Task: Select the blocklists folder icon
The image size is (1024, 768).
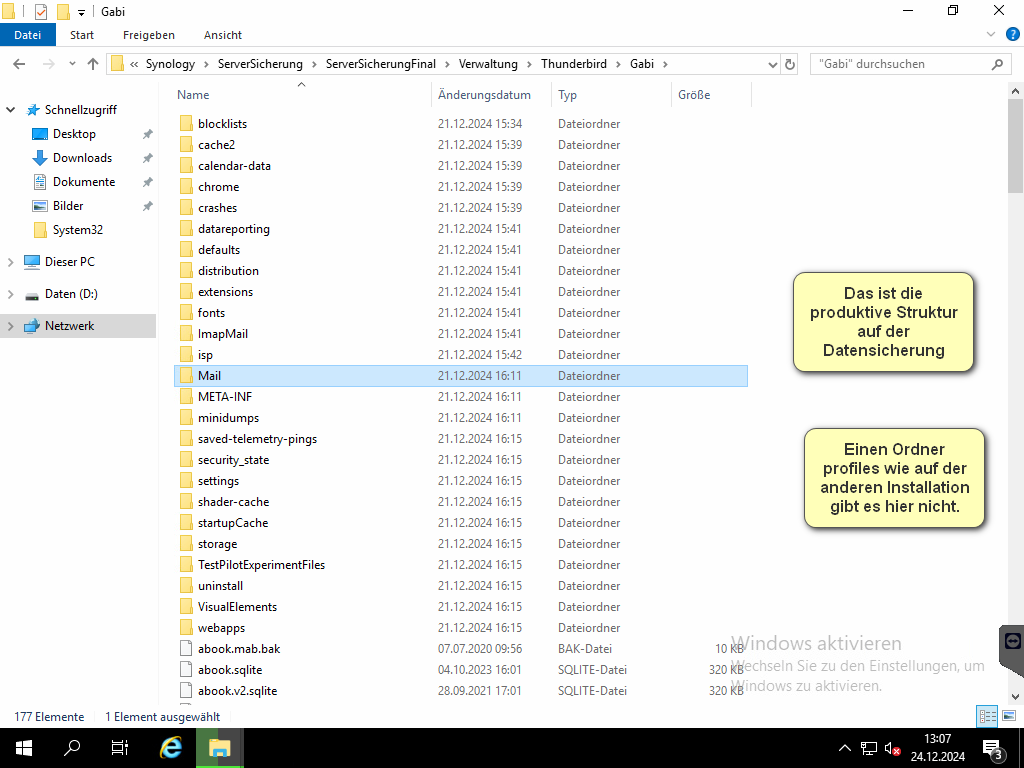Action: (186, 123)
